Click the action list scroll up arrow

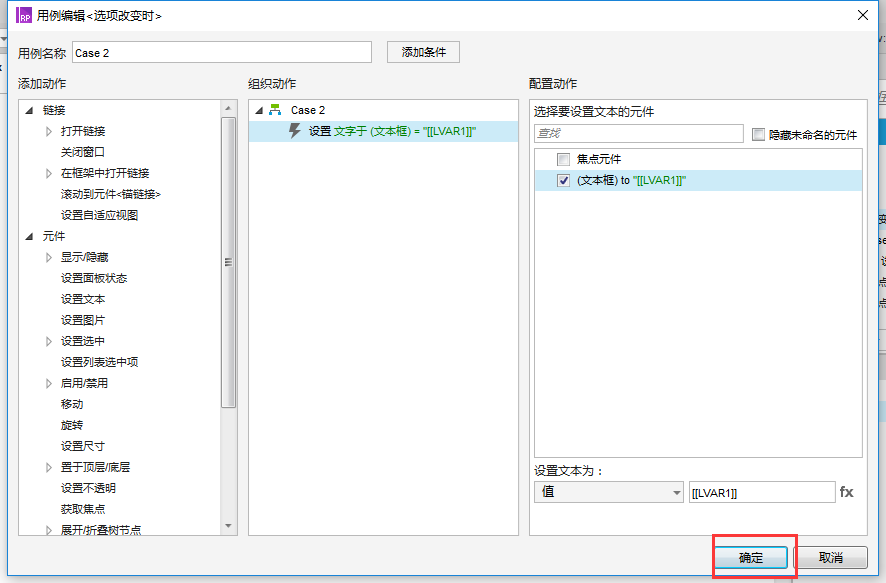pos(228,108)
